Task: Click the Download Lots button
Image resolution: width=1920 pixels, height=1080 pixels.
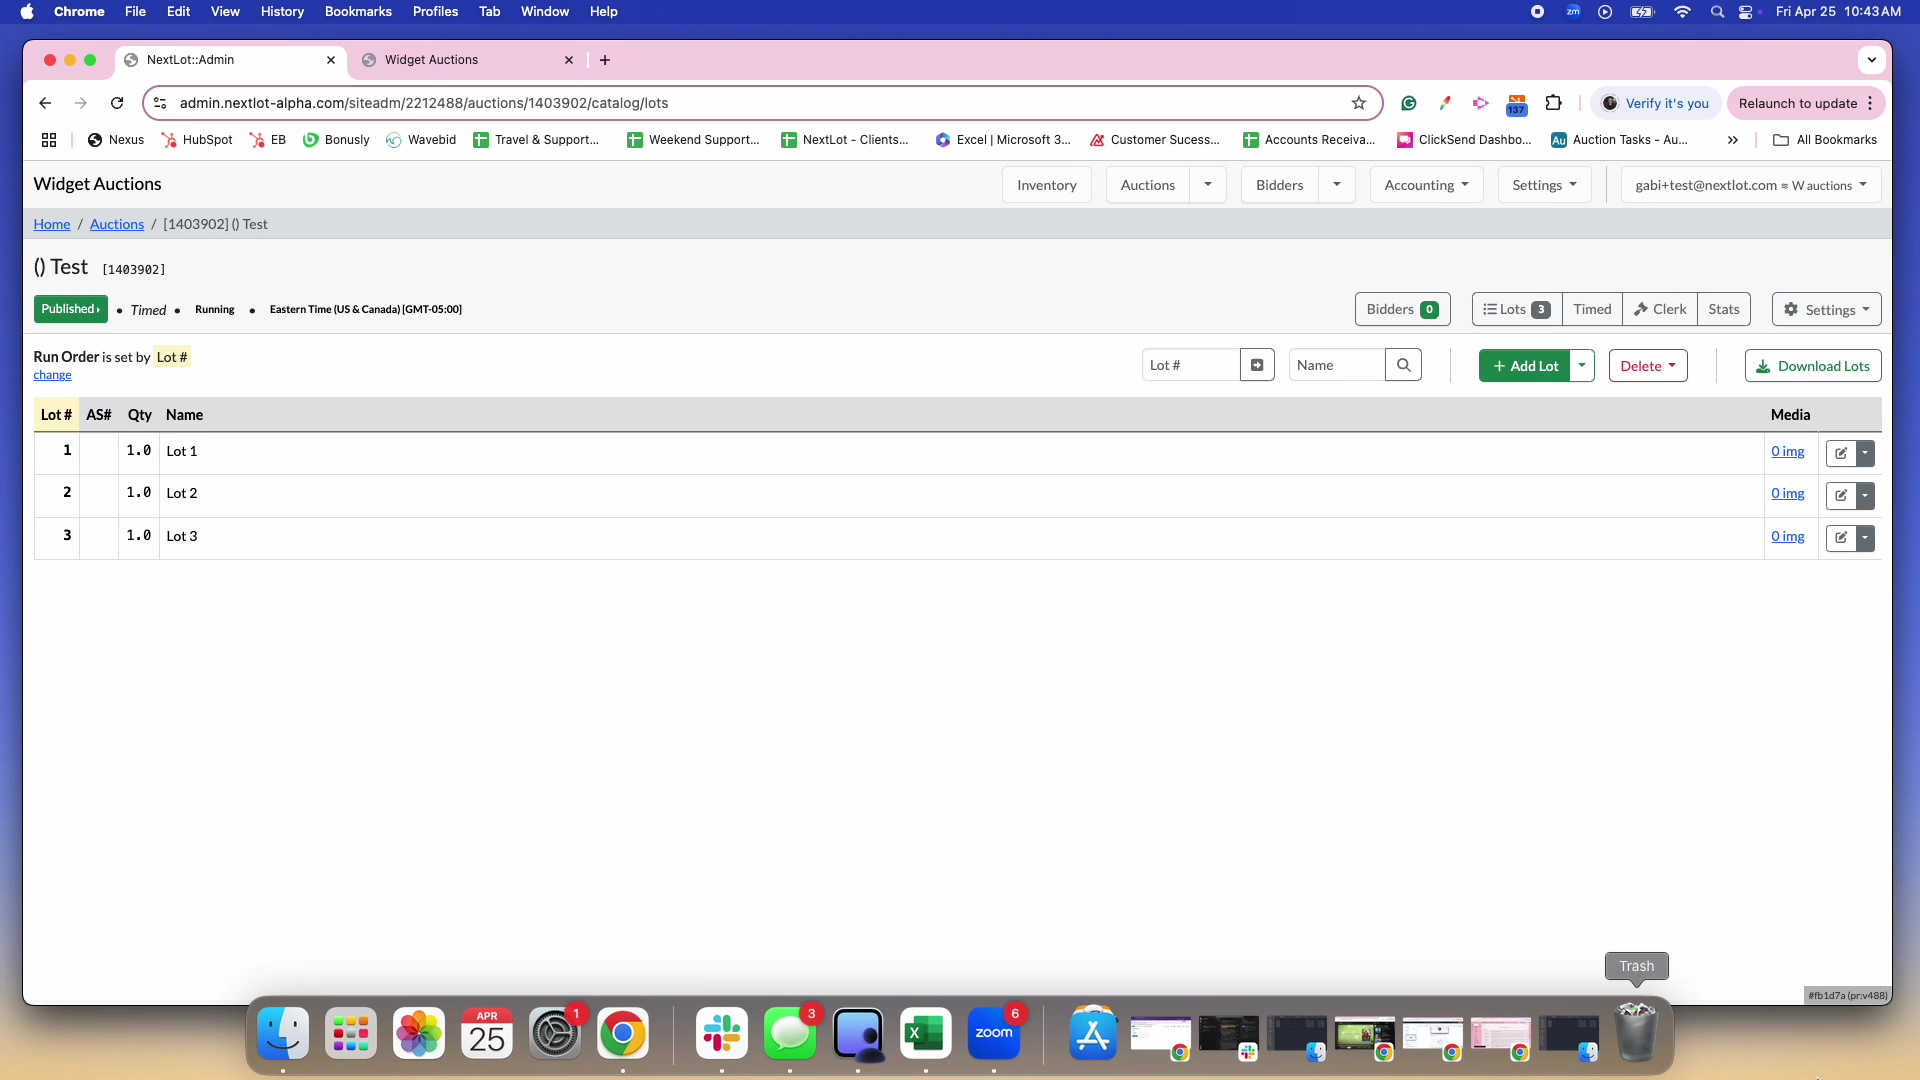Action: pyautogui.click(x=1812, y=366)
